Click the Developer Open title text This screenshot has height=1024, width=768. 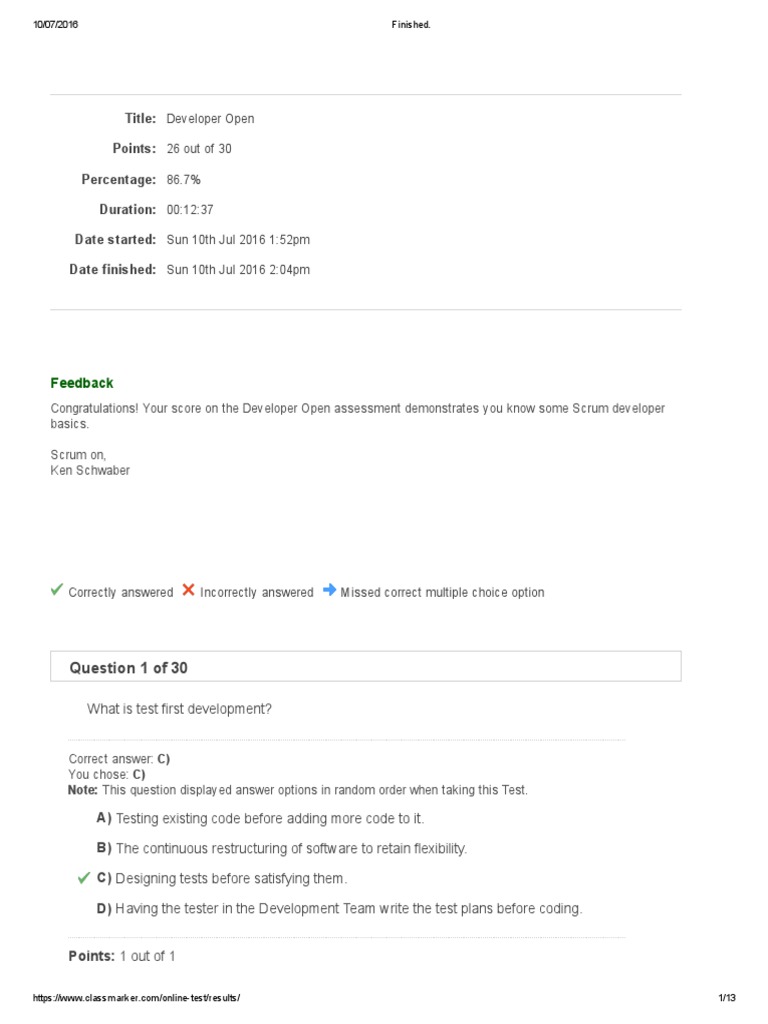tap(210, 118)
